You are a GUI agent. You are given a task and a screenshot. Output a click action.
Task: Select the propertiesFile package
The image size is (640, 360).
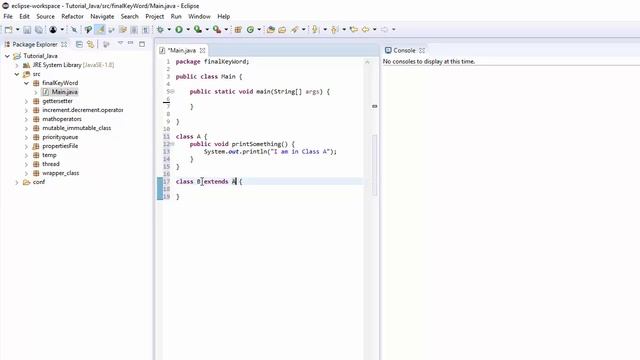tap(60, 146)
